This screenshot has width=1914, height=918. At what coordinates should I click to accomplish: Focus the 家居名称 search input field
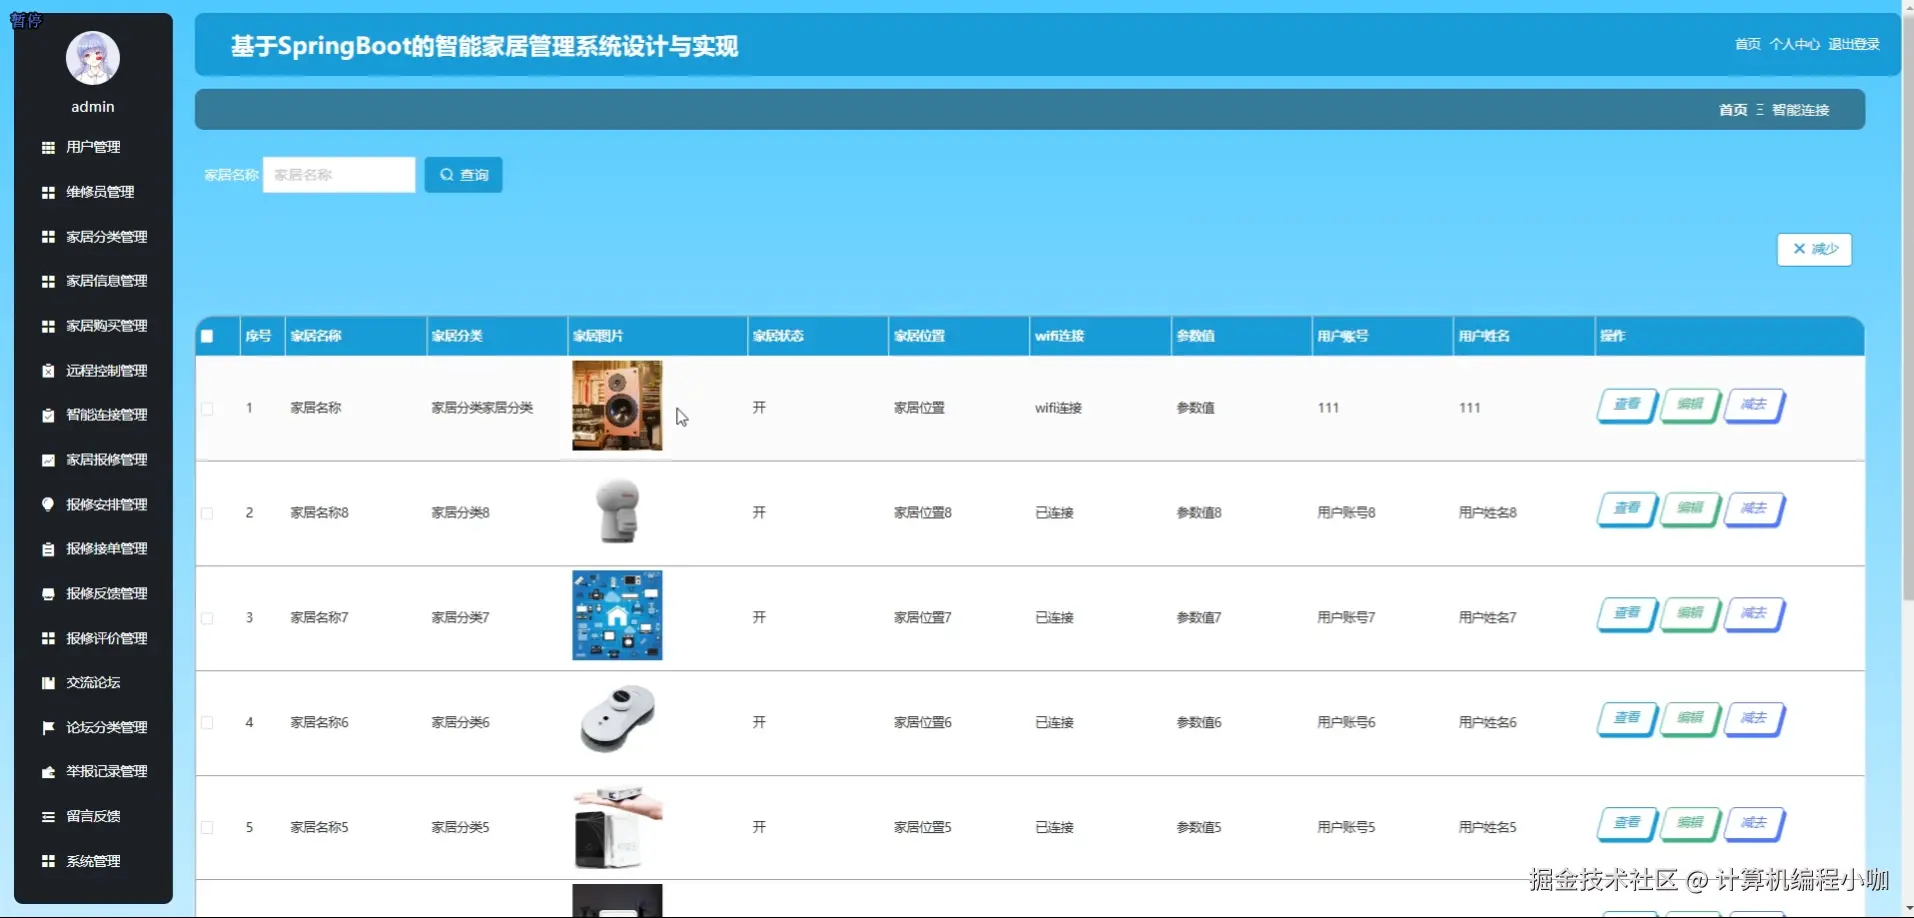click(339, 175)
